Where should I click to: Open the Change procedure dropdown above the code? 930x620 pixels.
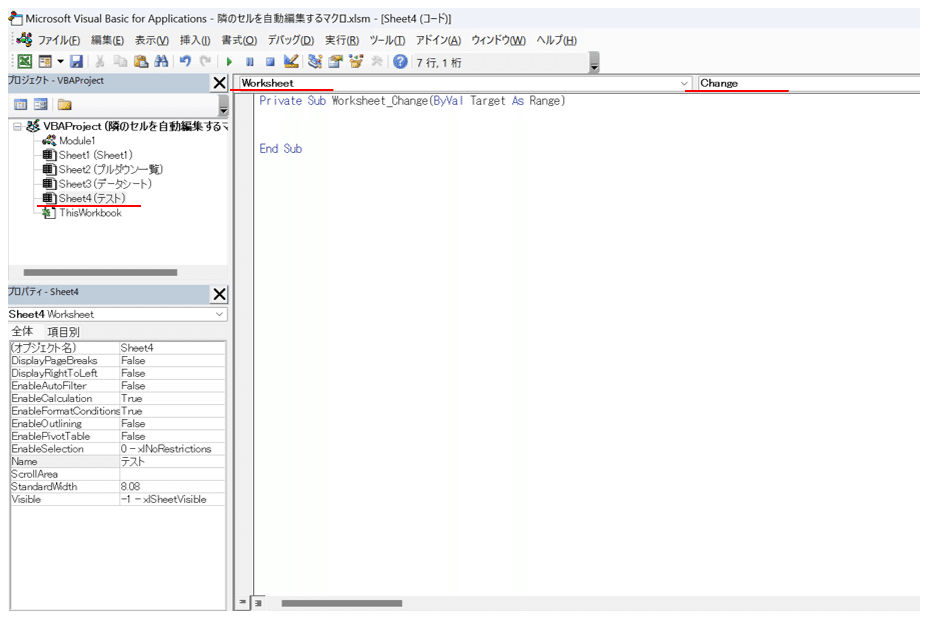(809, 84)
